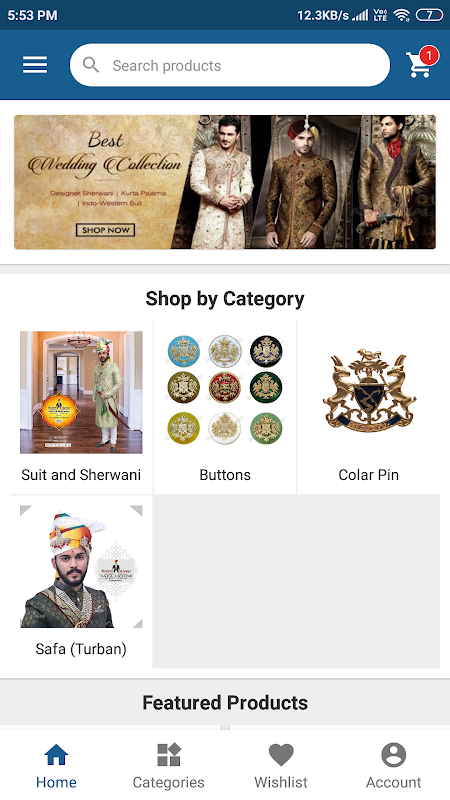The width and height of the screenshot is (450, 800).
Task: Focus the Search products field
Action: click(x=230, y=65)
